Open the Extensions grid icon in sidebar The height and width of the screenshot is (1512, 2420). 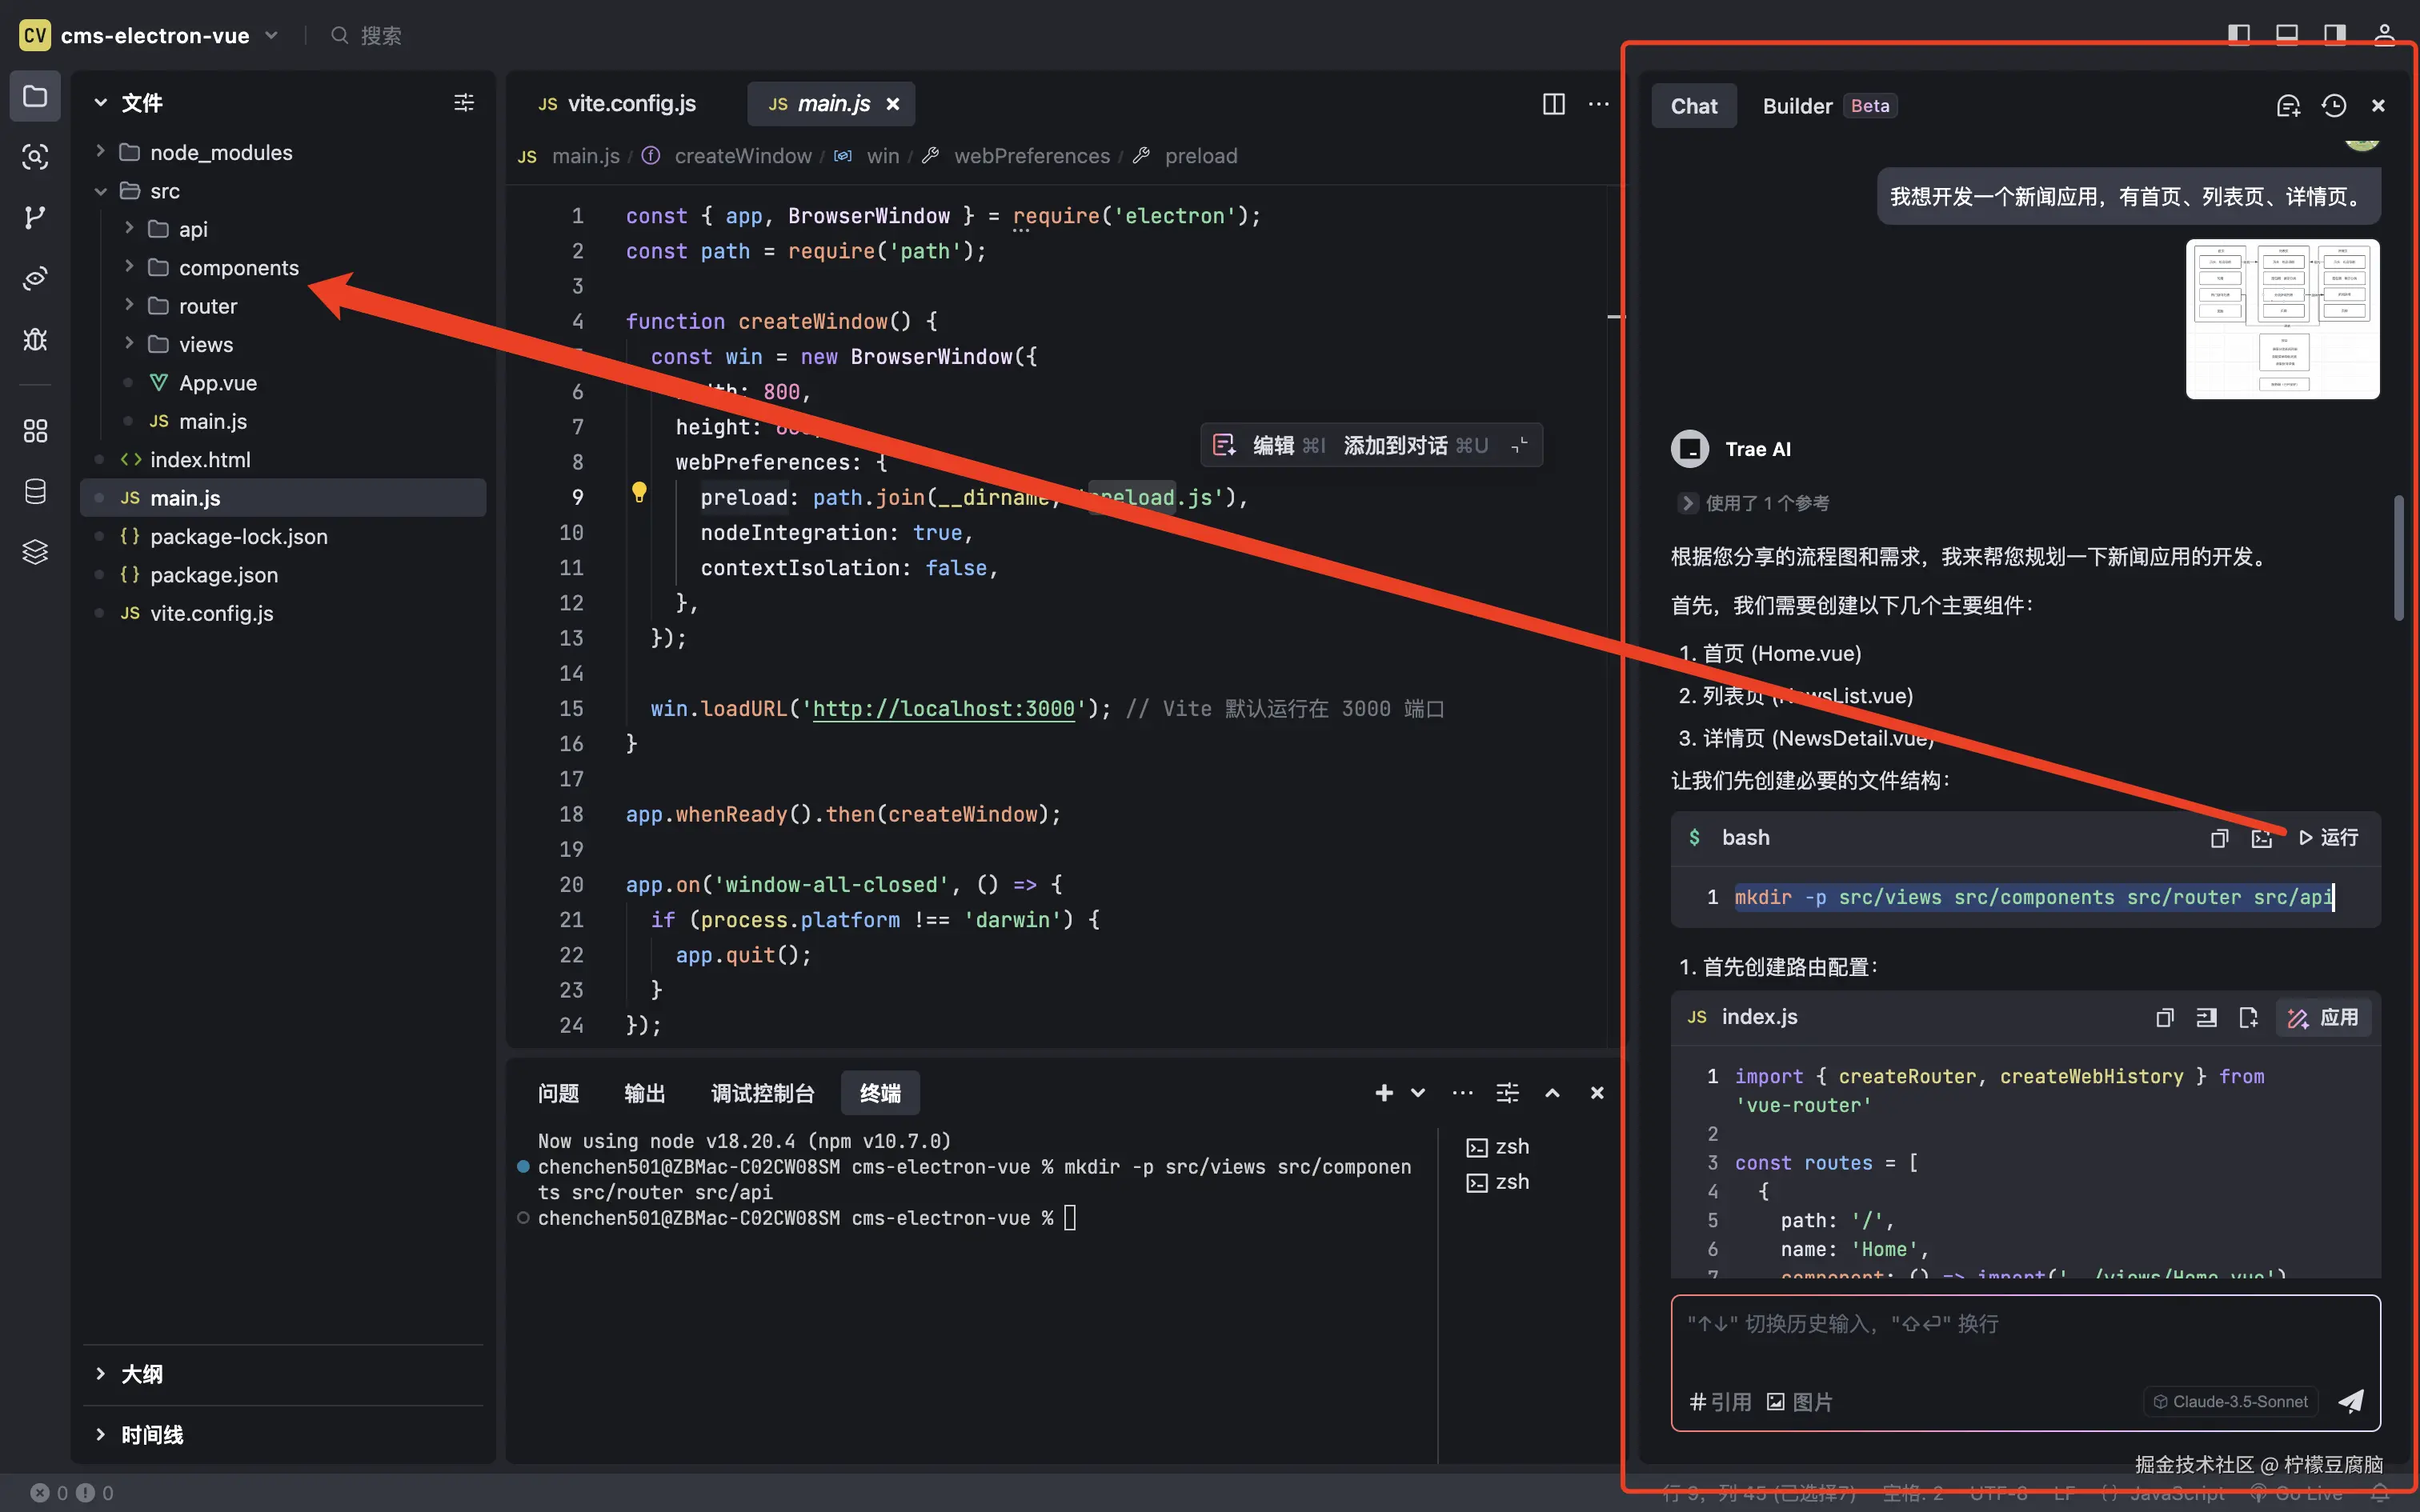[35, 431]
